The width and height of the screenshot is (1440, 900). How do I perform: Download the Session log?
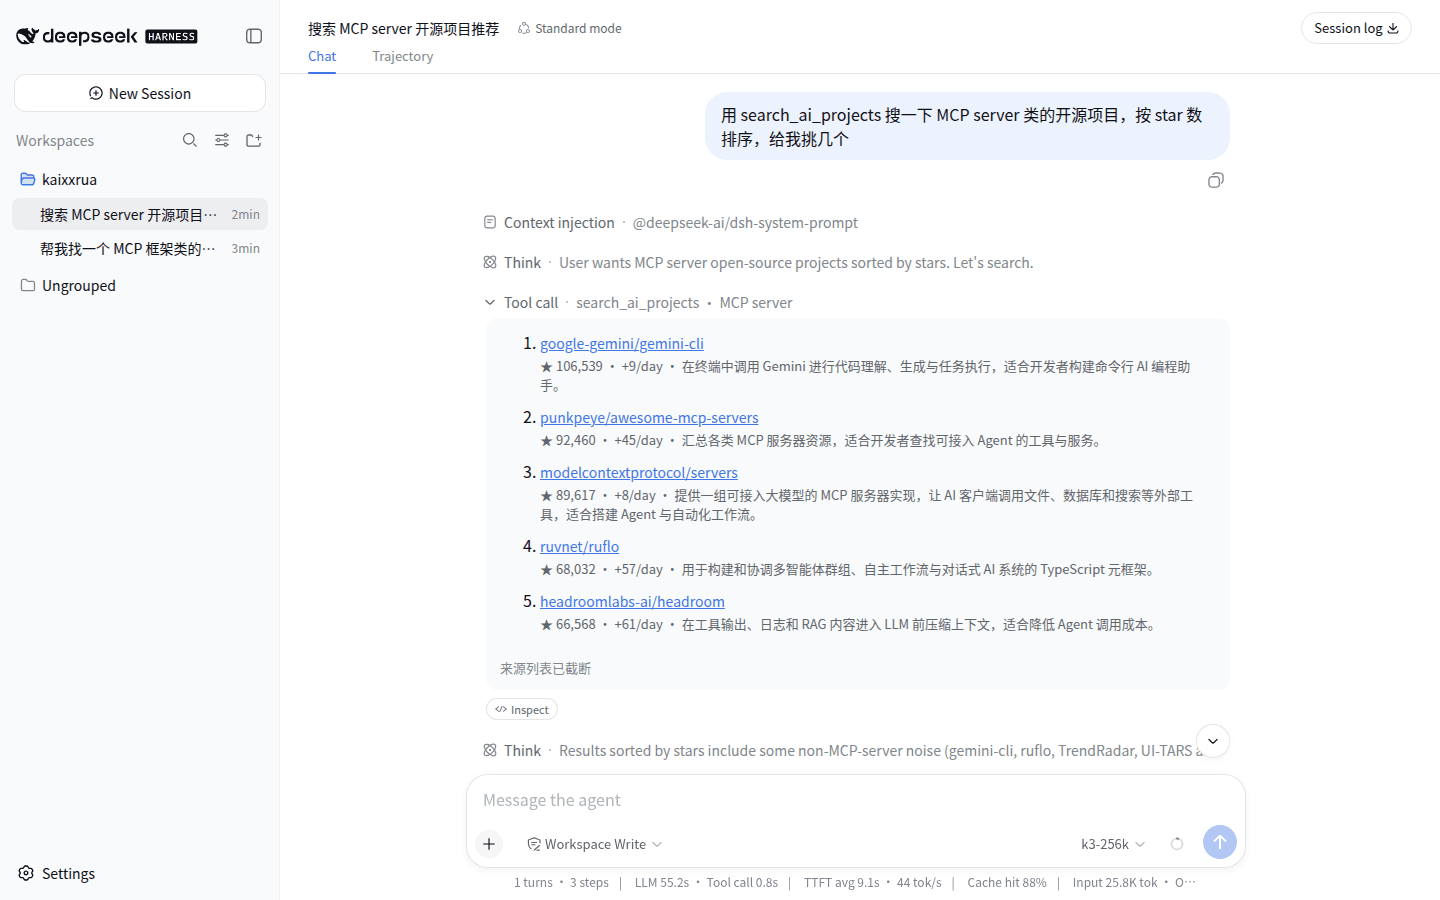(x=1356, y=28)
